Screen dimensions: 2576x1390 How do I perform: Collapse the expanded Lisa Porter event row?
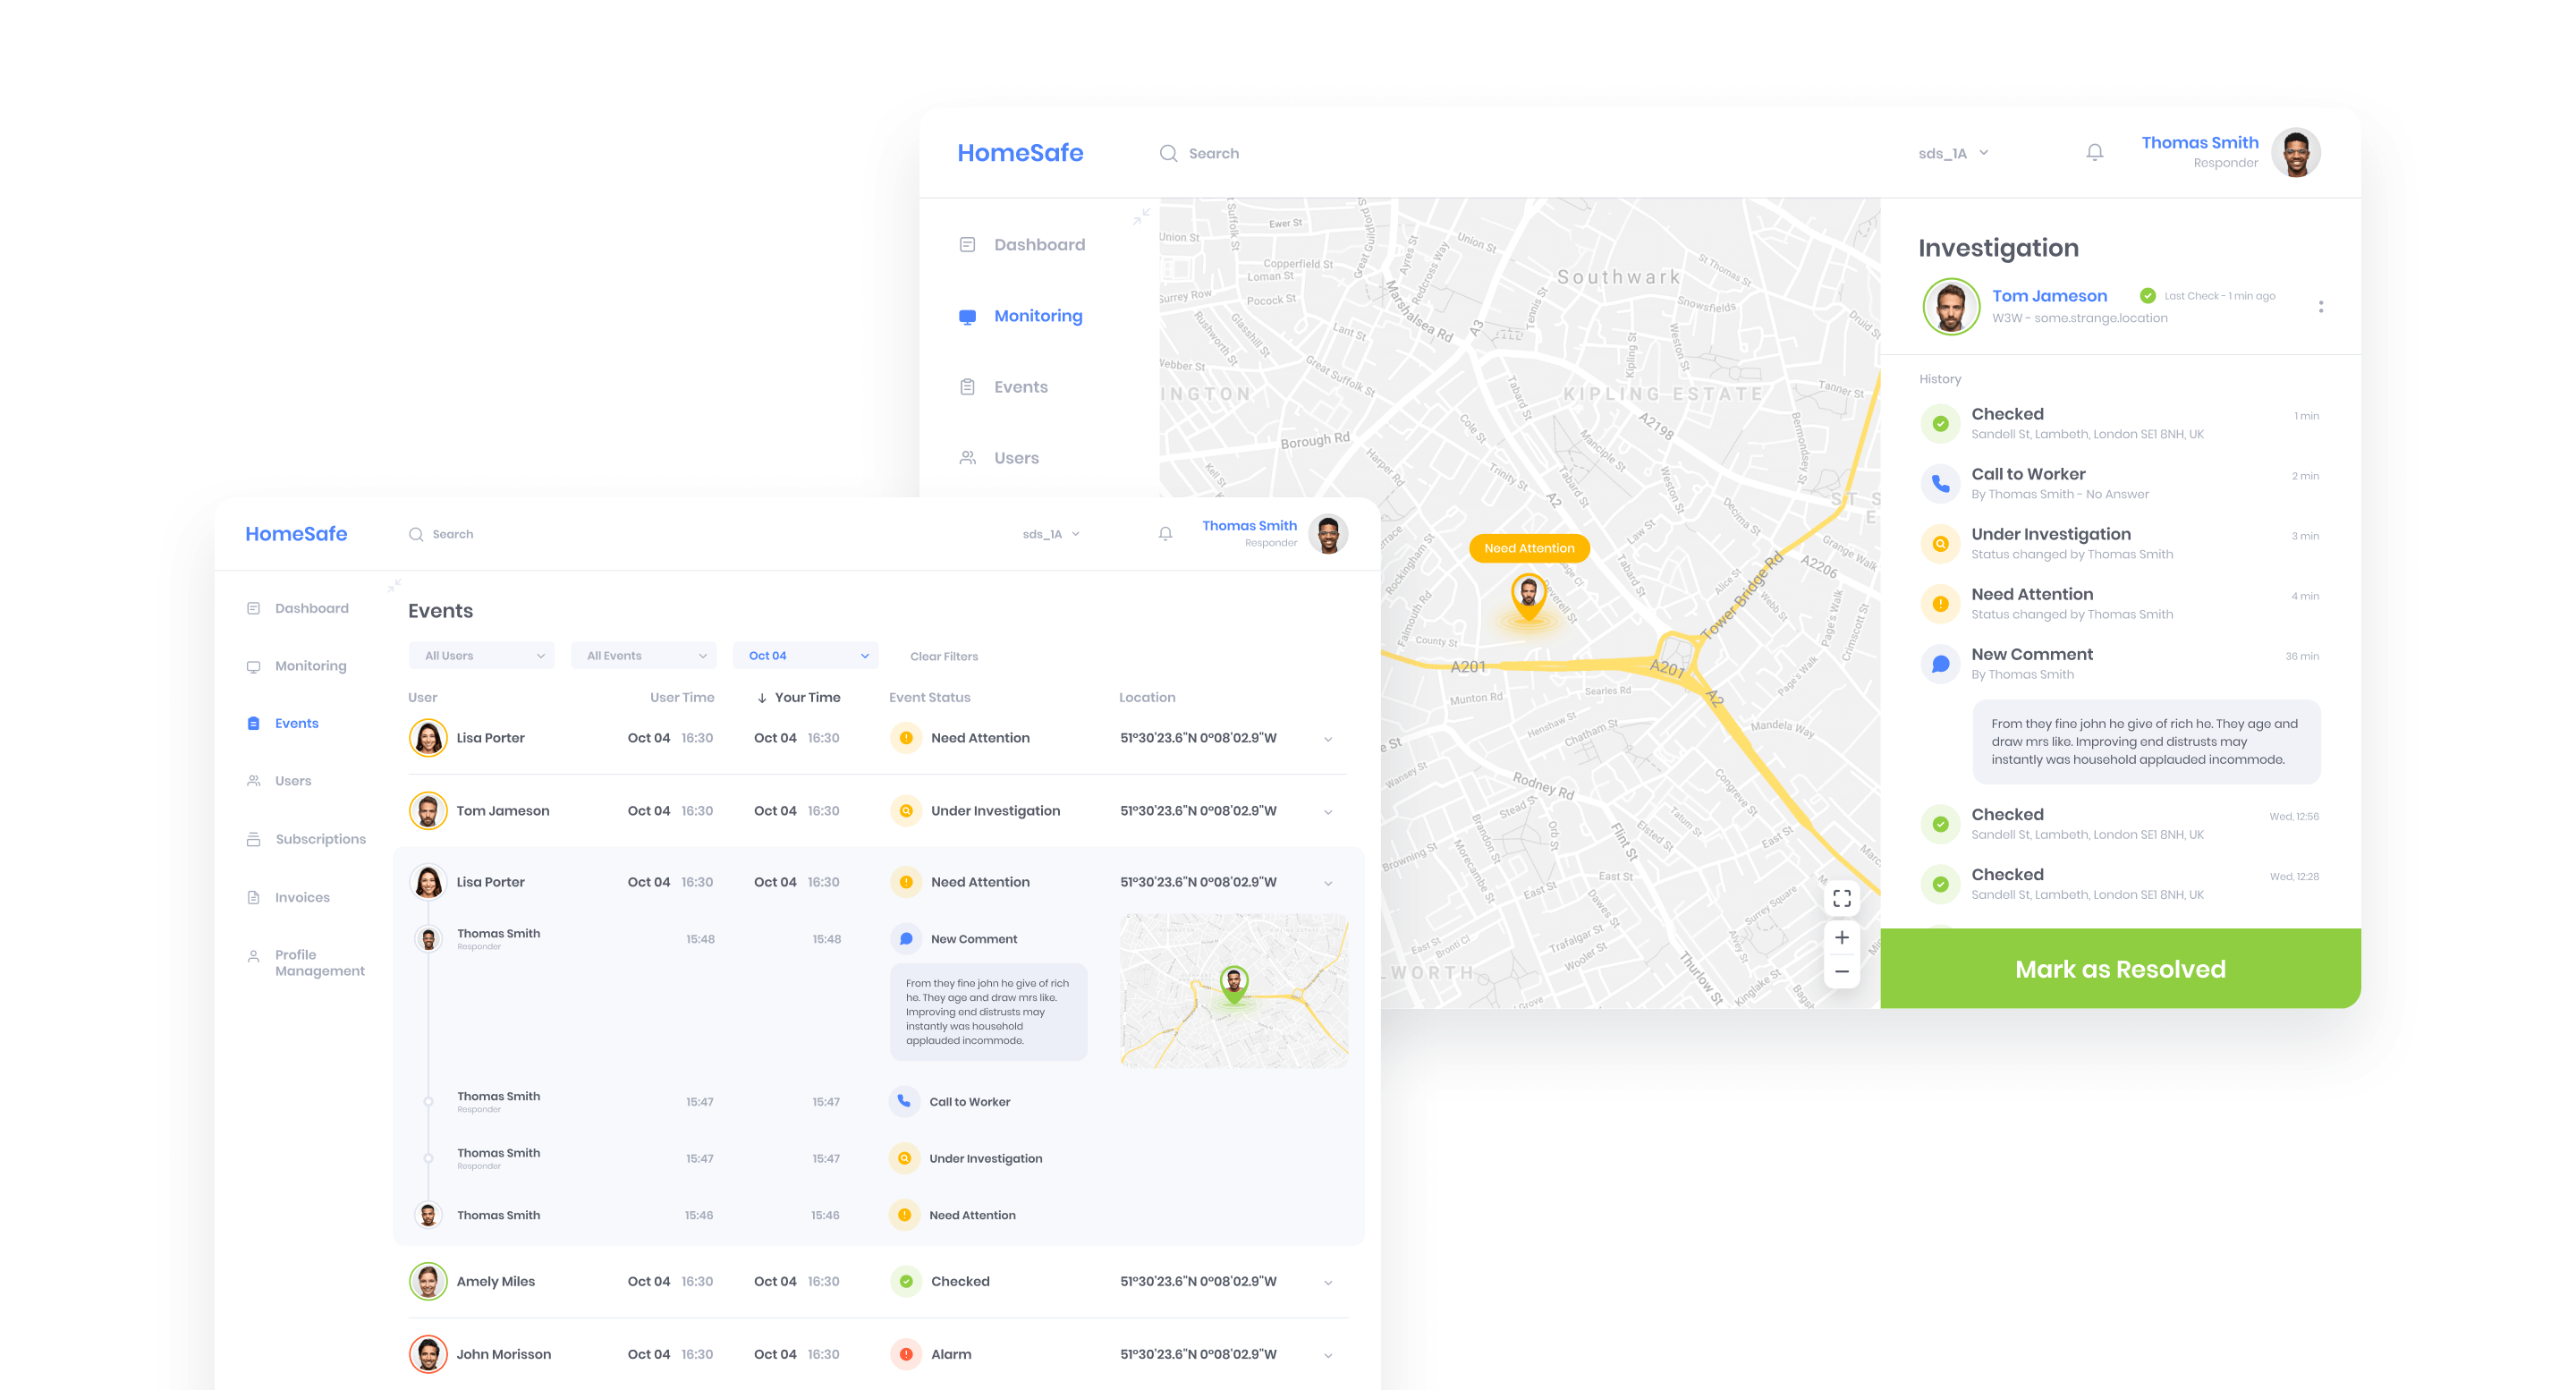click(1328, 883)
